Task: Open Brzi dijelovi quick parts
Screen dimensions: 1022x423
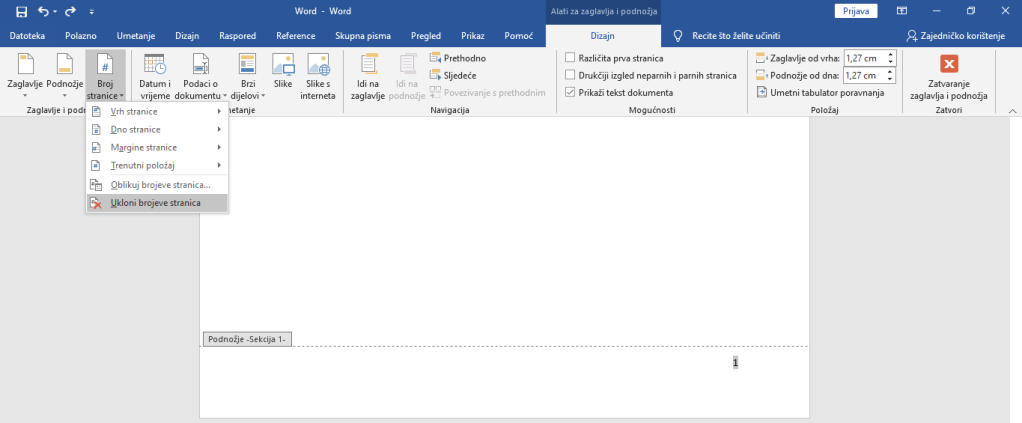Action: pyautogui.click(x=247, y=75)
